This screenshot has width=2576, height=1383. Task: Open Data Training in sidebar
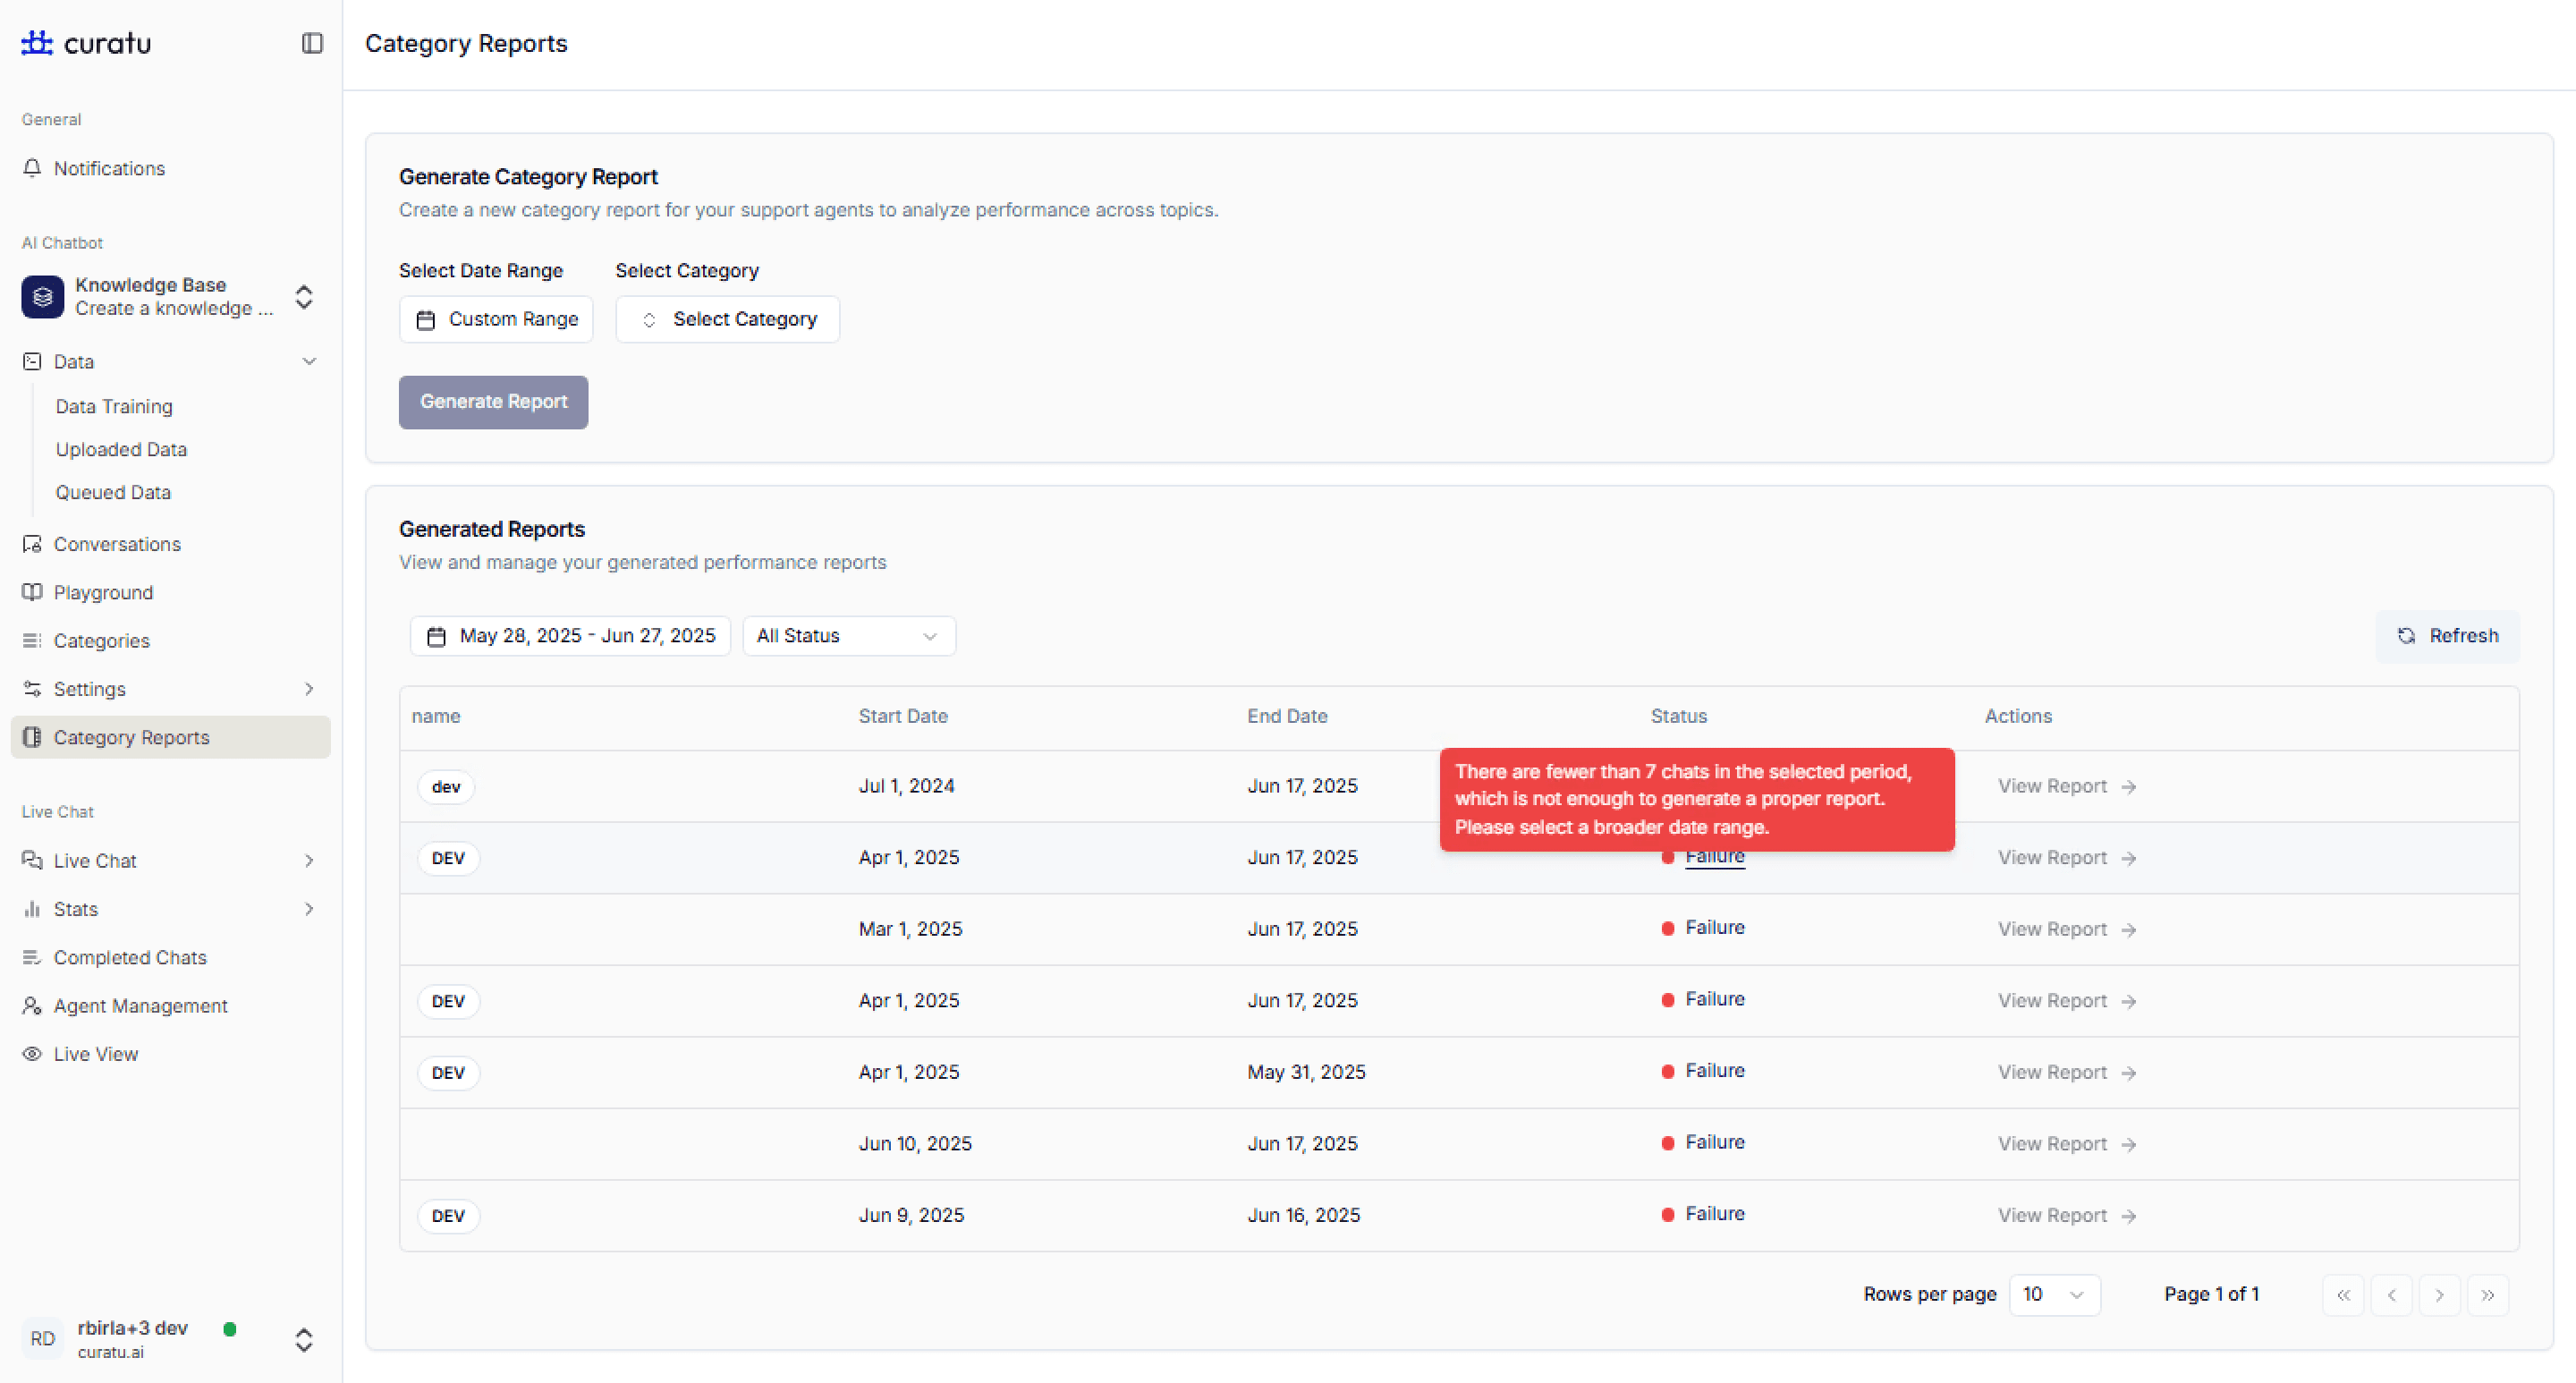[114, 406]
